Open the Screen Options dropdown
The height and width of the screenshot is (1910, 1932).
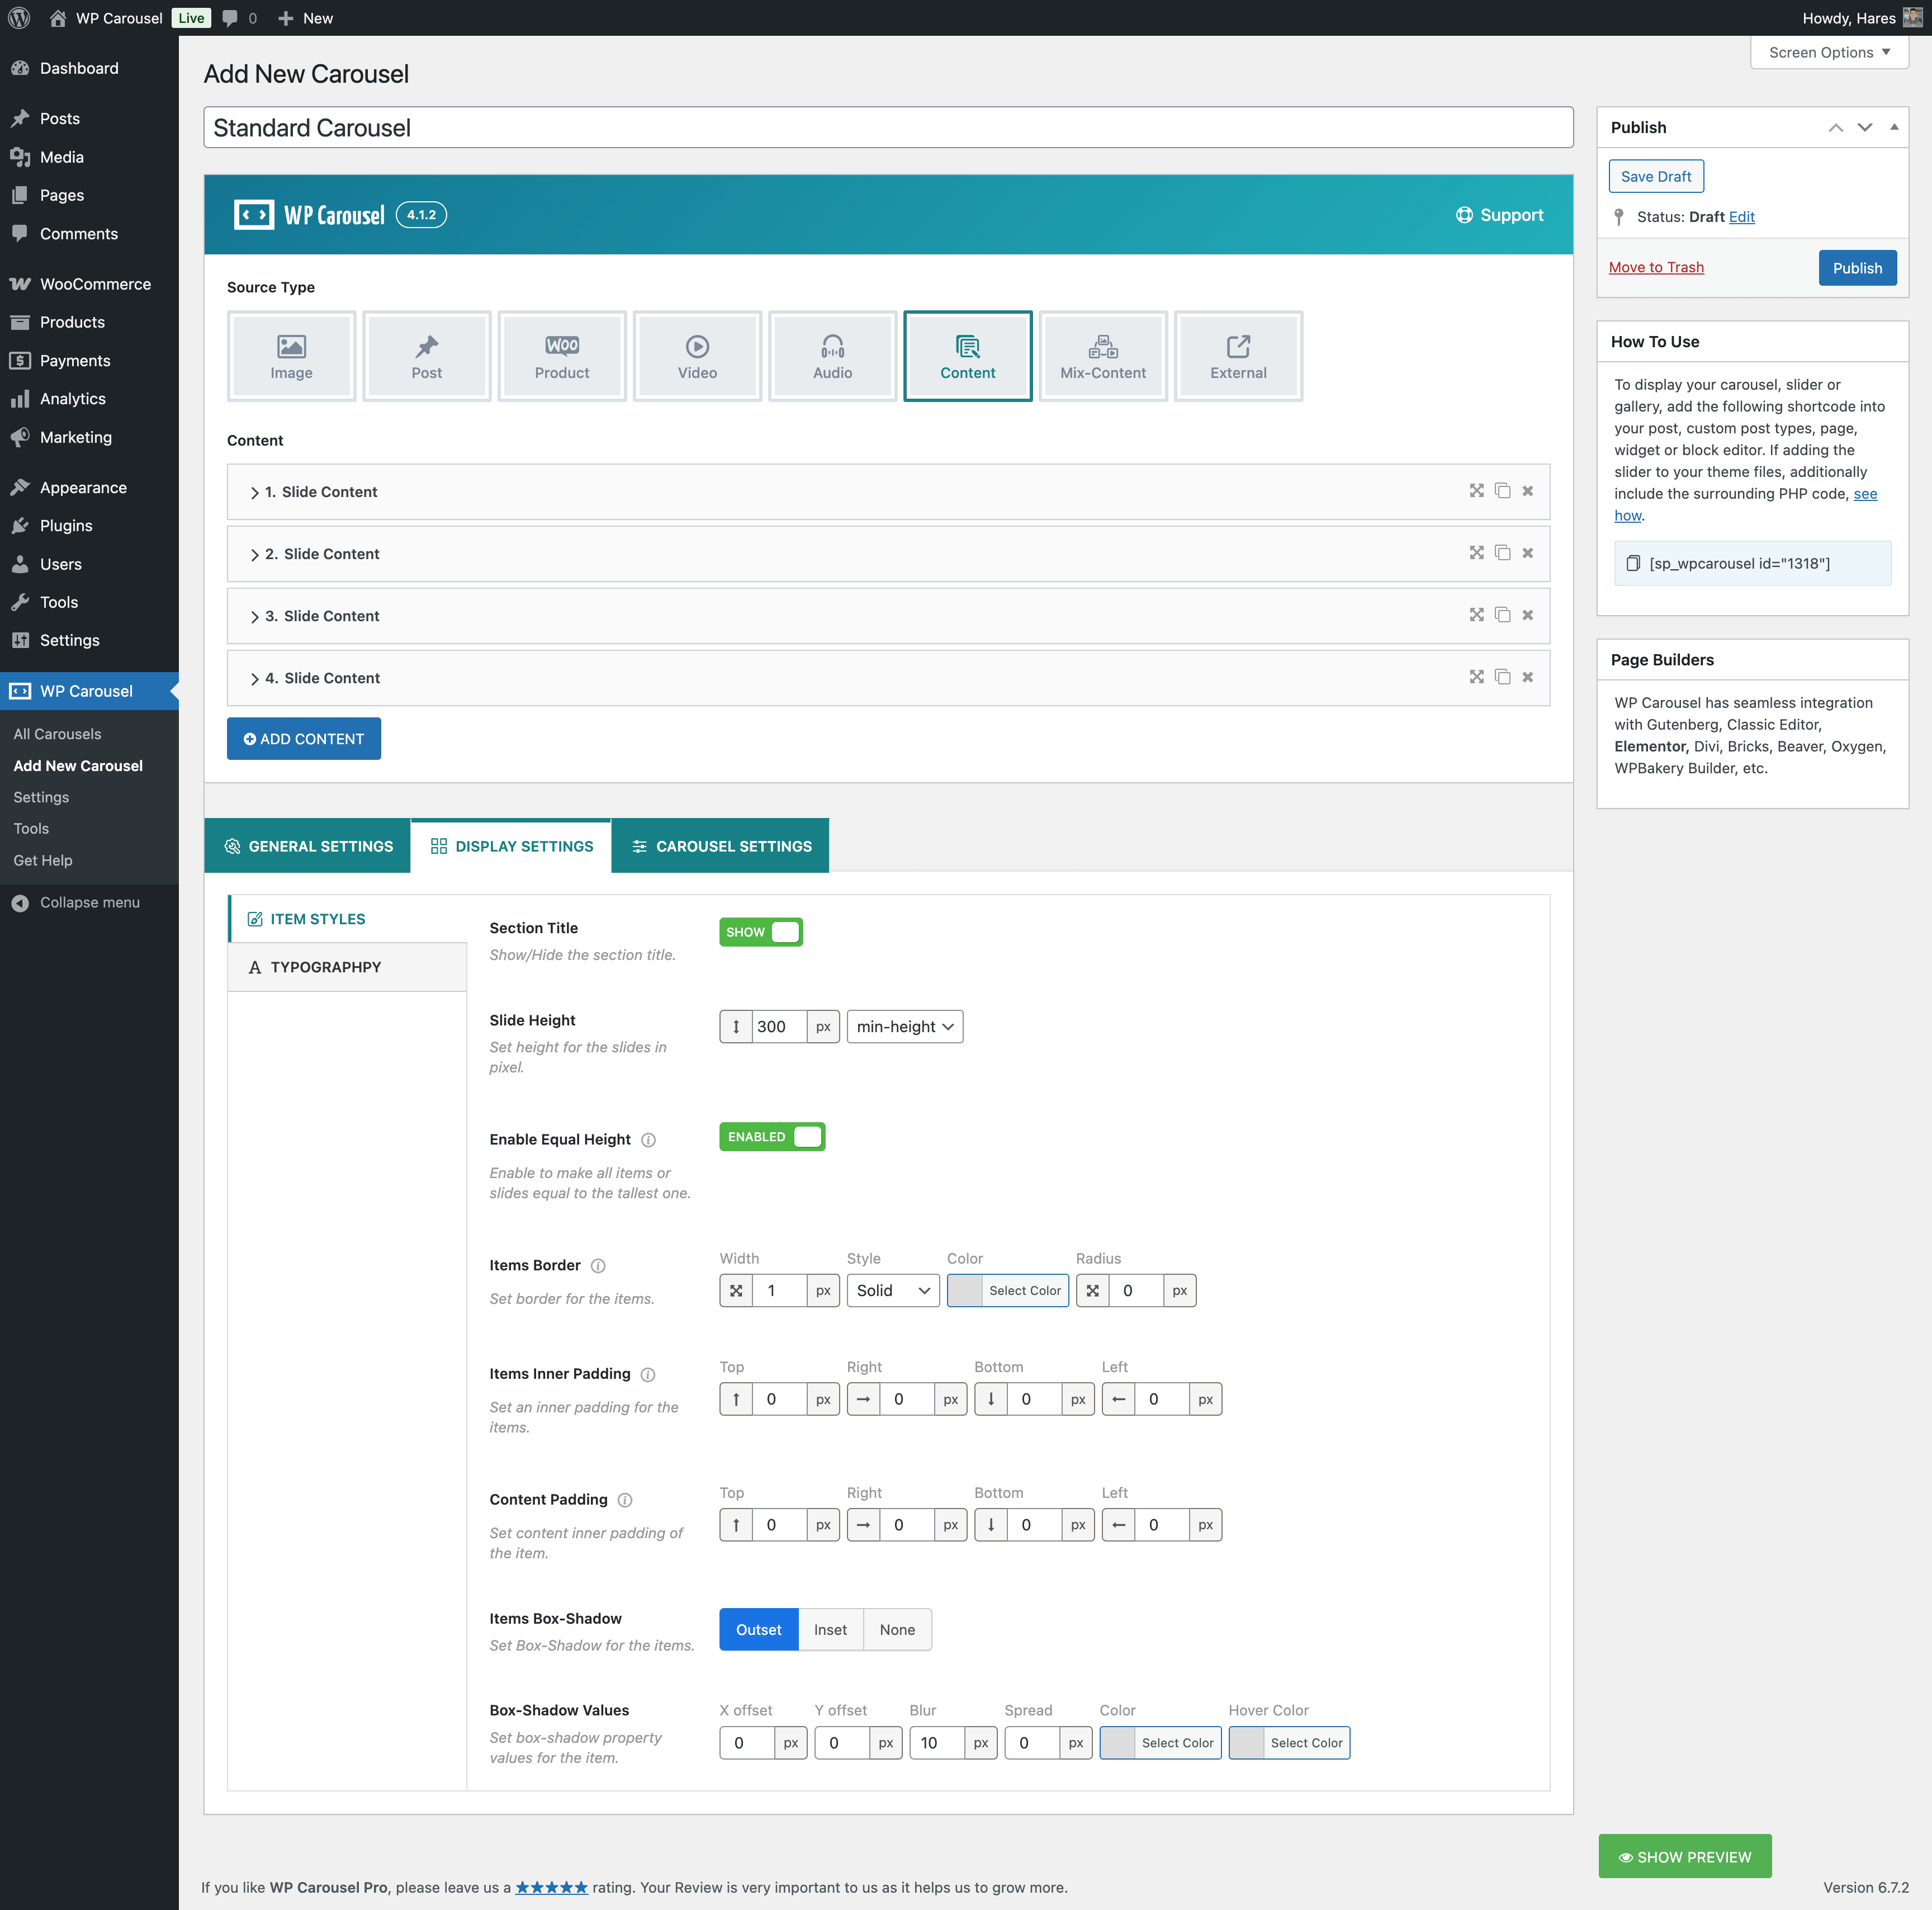pyautogui.click(x=1829, y=52)
